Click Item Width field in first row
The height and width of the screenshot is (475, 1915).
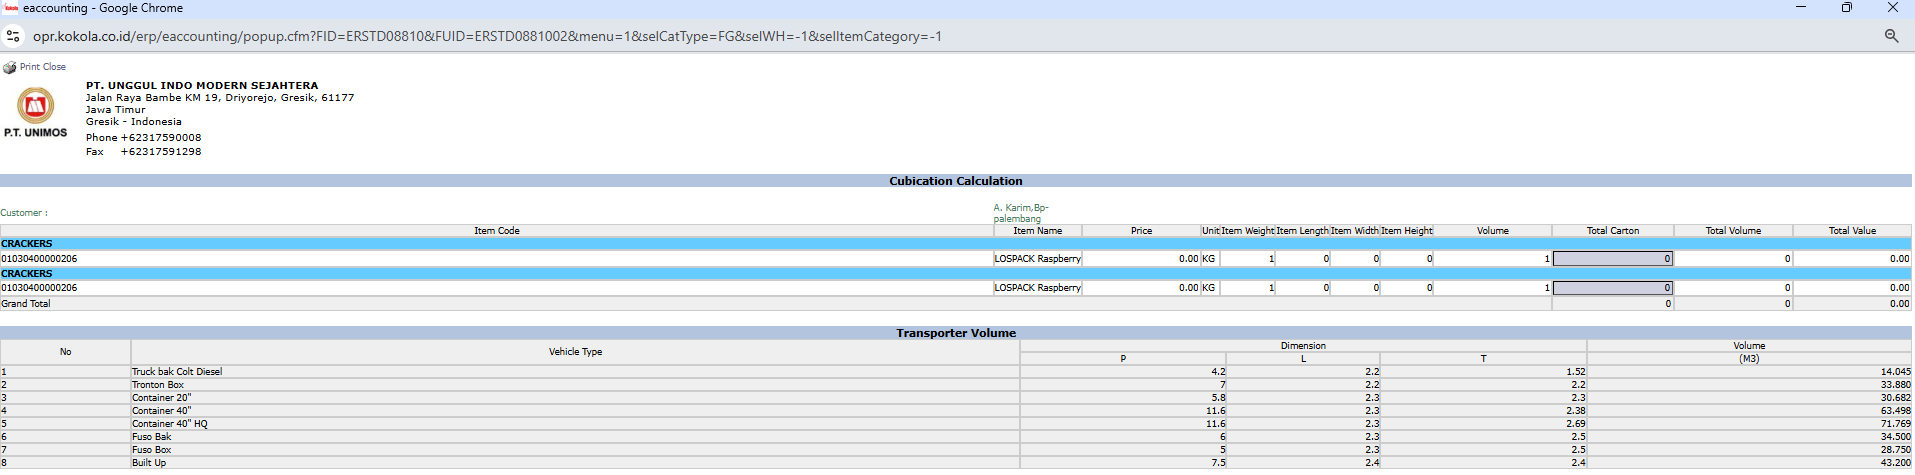tap(1355, 259)
